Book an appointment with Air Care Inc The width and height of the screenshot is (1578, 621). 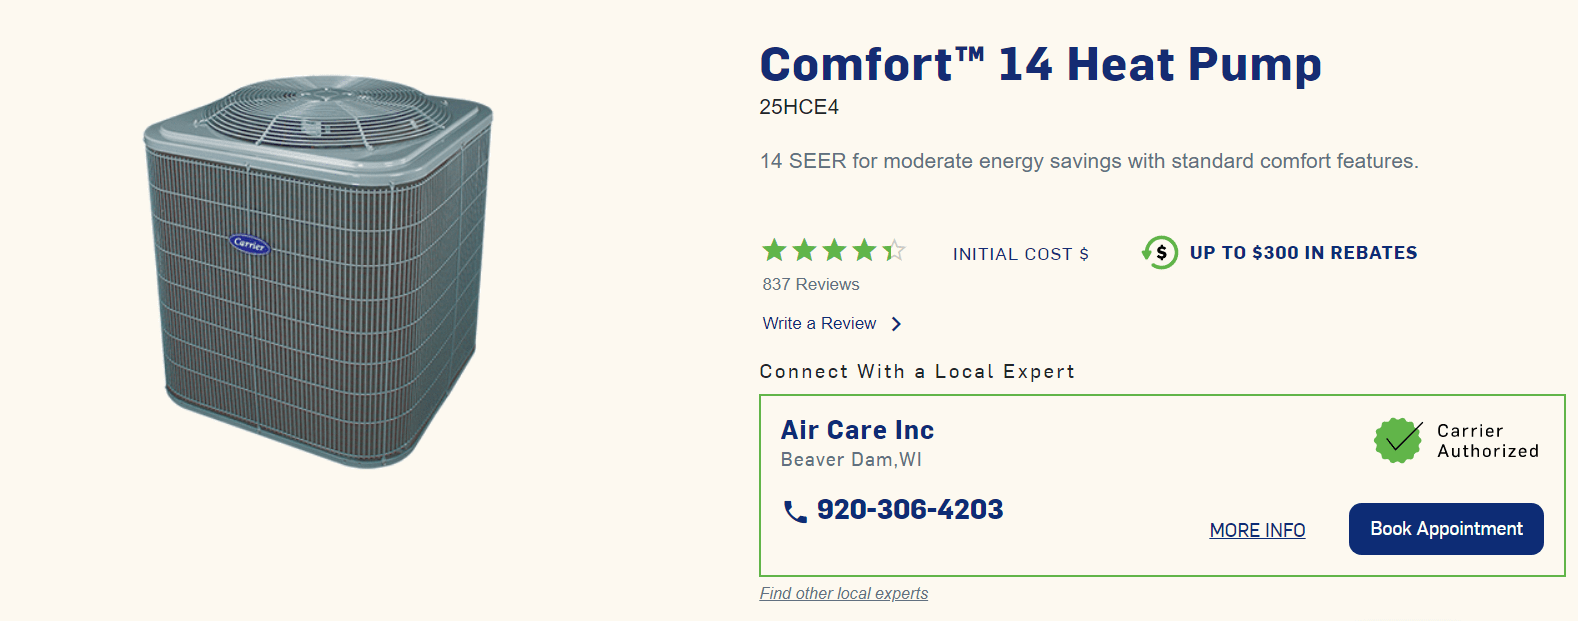[x=1446, y=529]
